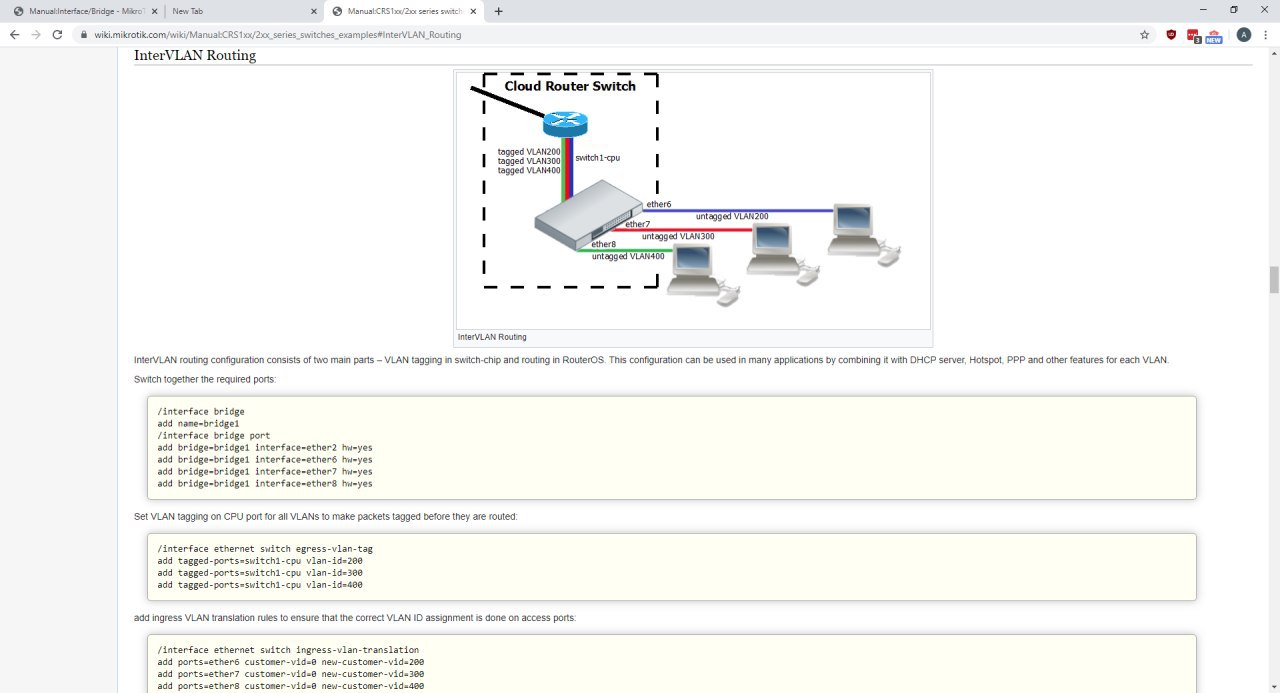The height and width of the screenshot is (693, 1280).
Task: Click the 'add ingress VLAN translation rules' sentence
Action: tap(355, 618)
